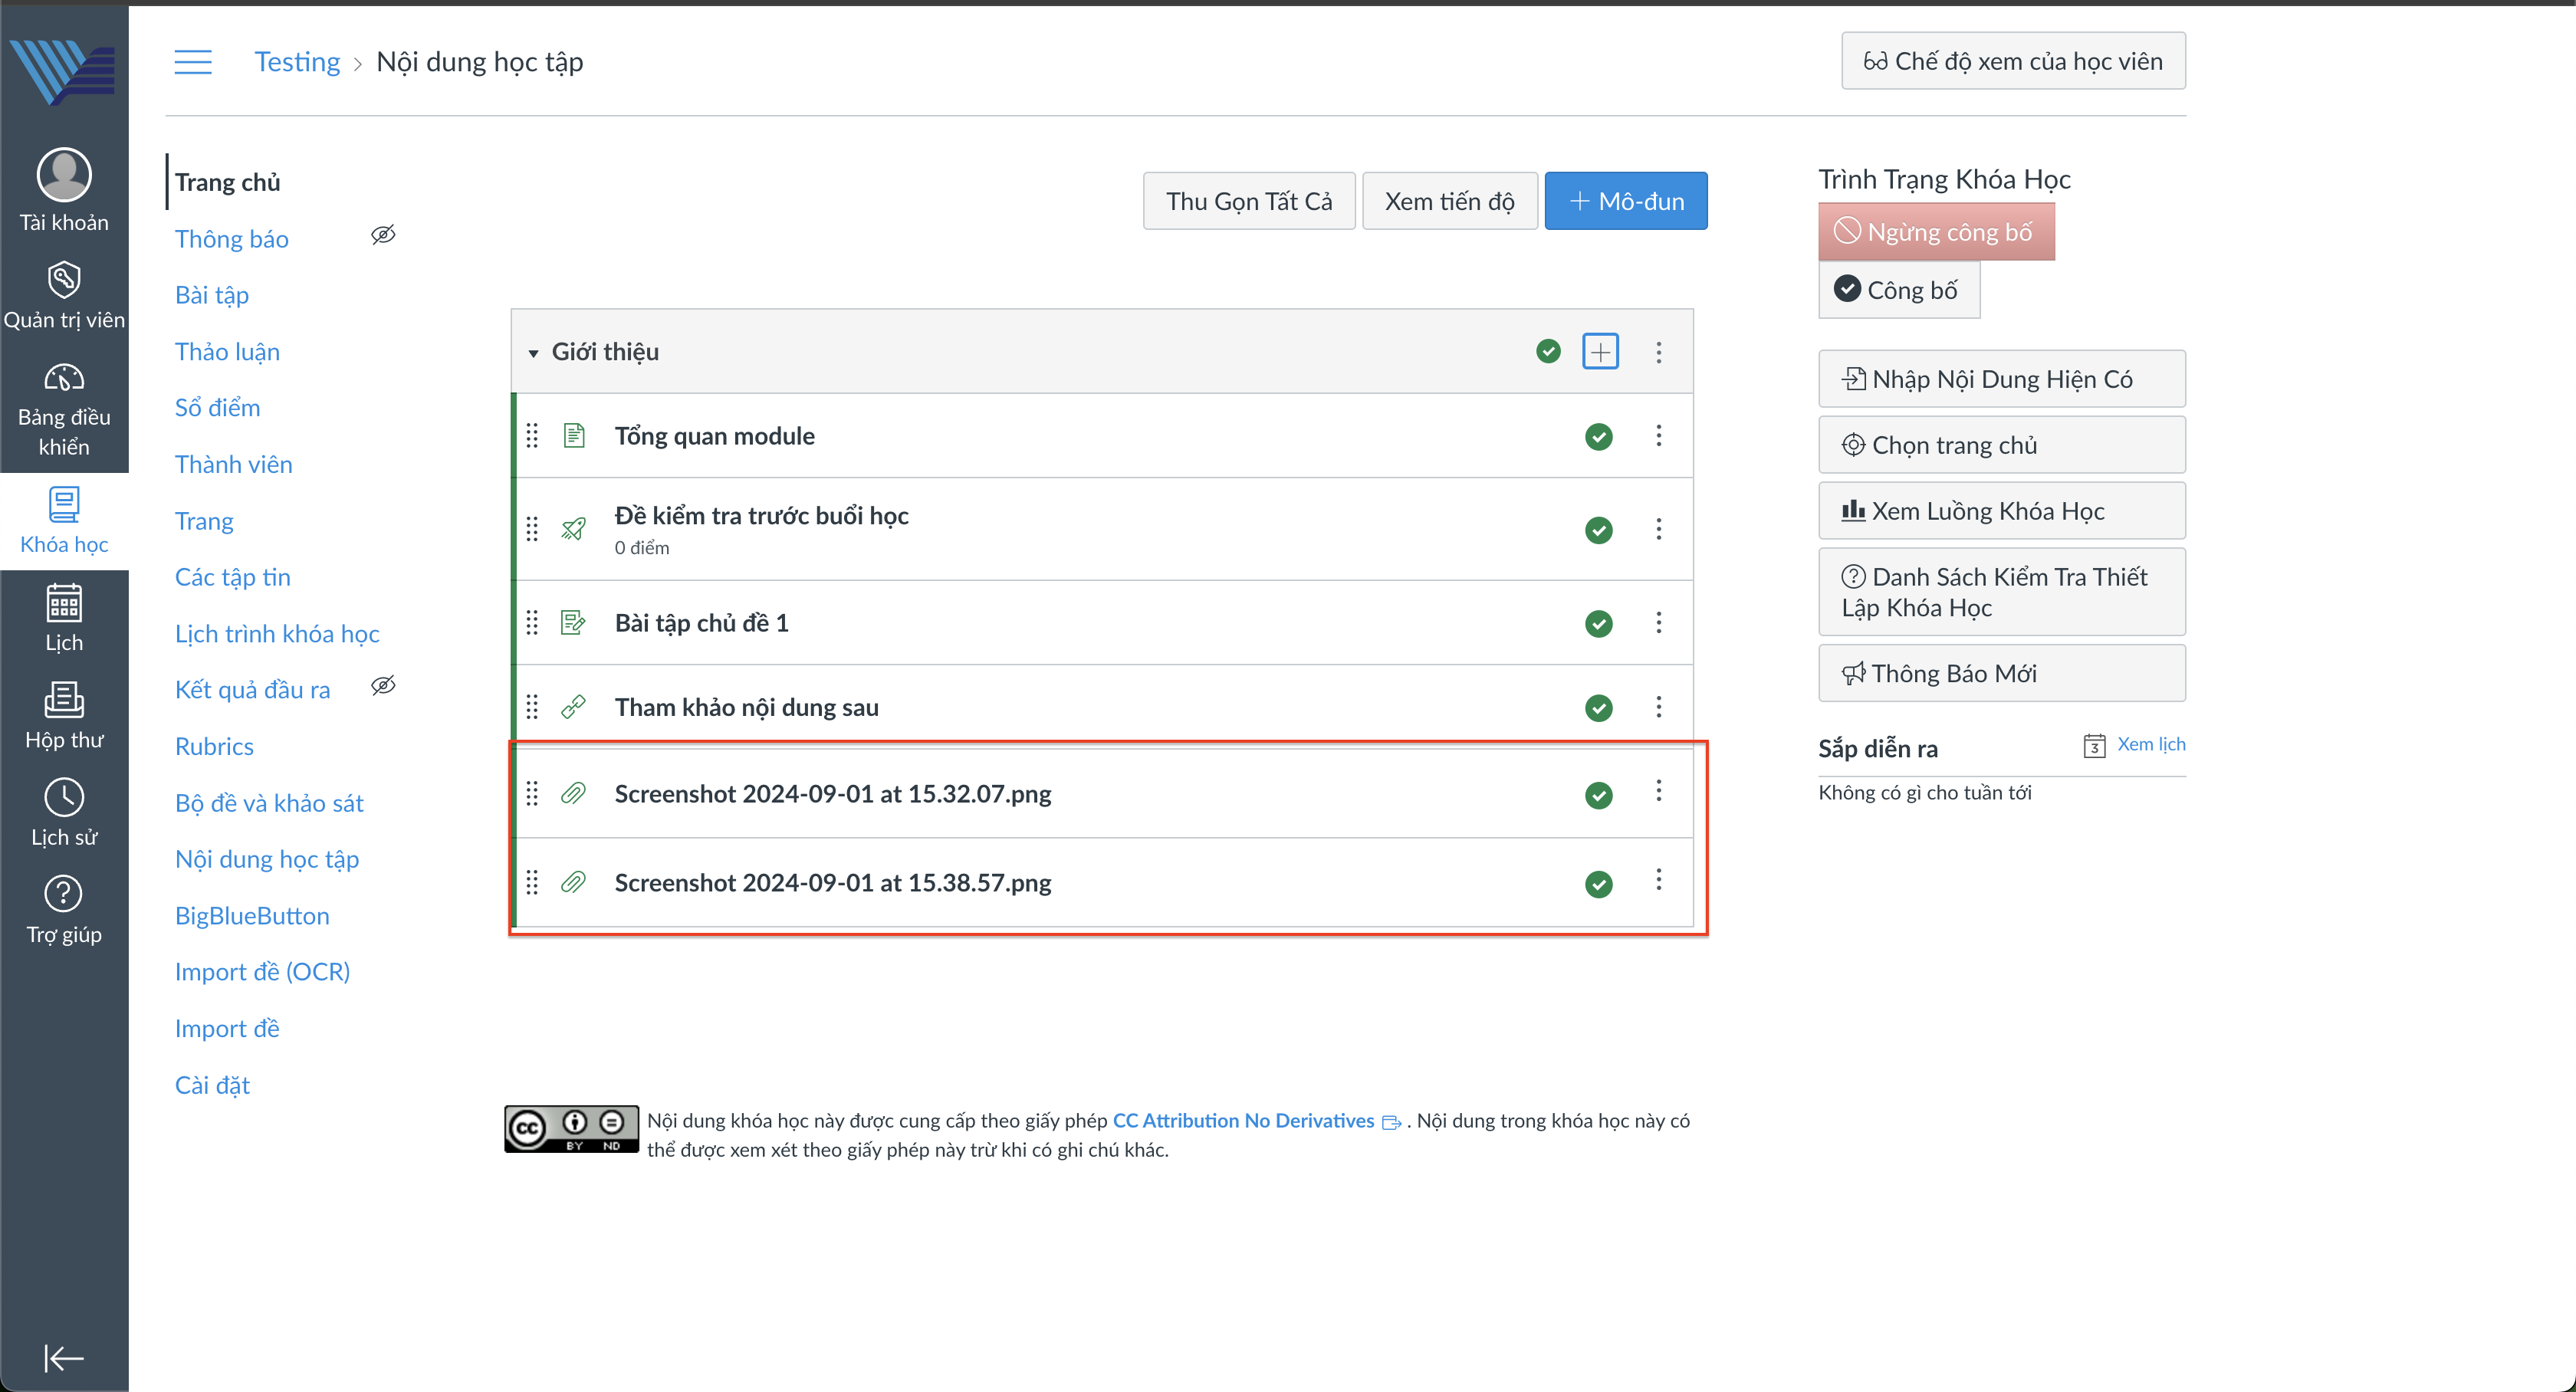Click the Trợ giúp help icon

tap(64, 894)
